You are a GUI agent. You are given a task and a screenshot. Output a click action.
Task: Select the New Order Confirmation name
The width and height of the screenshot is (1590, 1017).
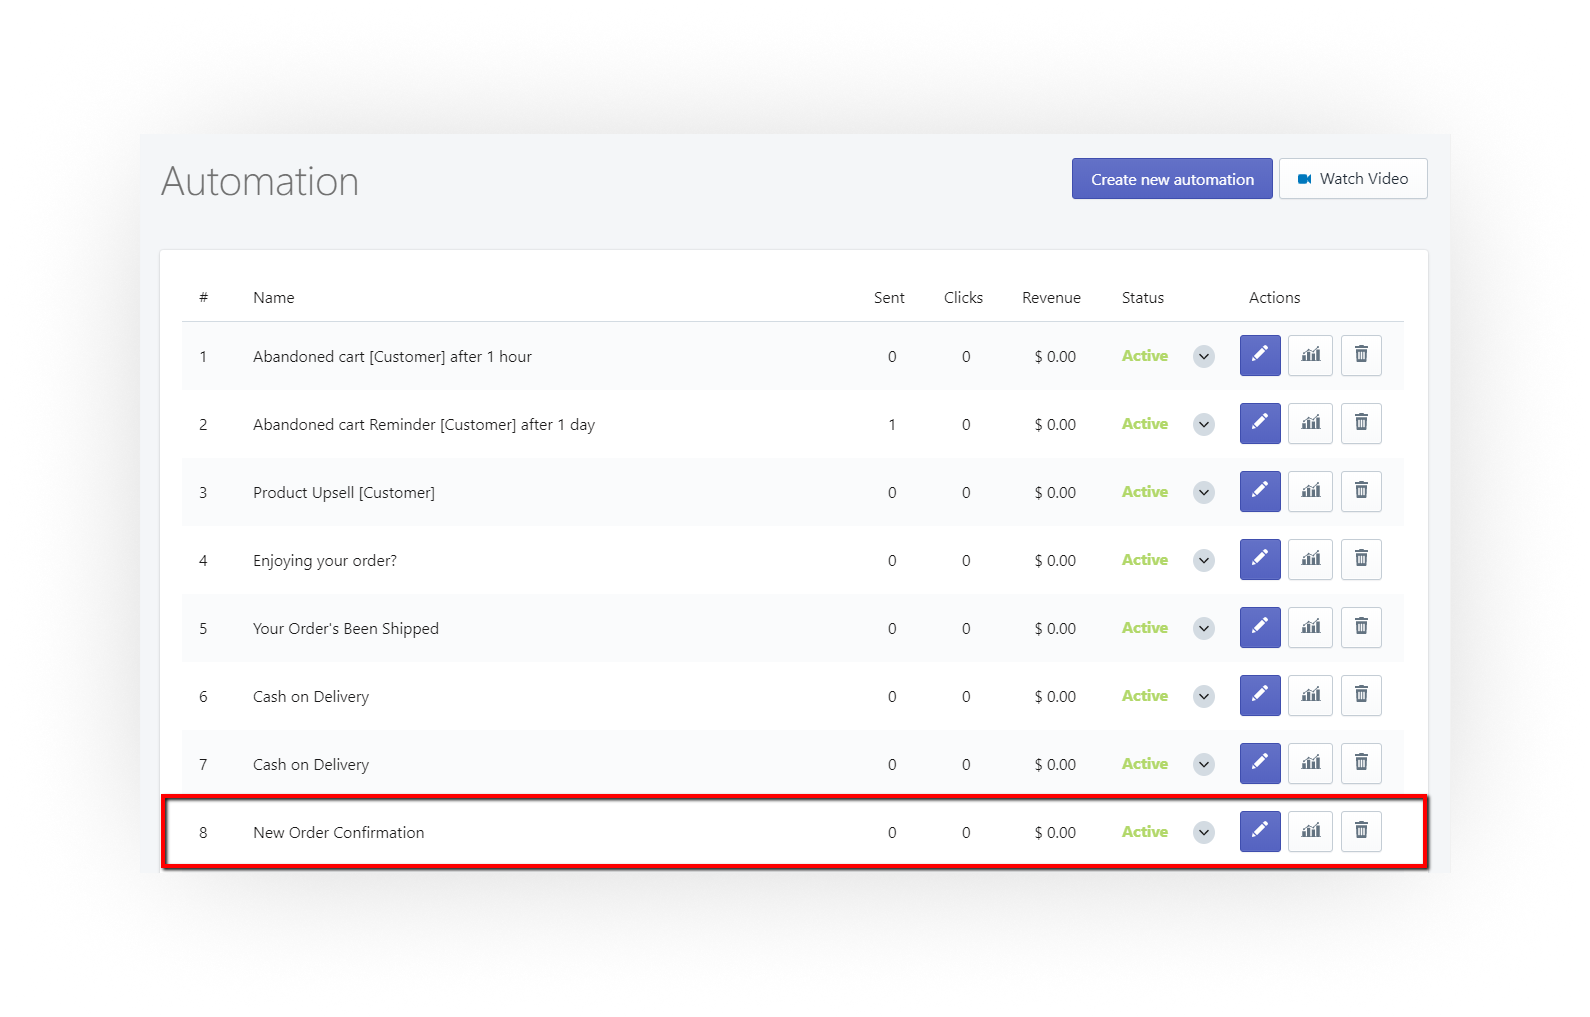(x=339, y=832)
